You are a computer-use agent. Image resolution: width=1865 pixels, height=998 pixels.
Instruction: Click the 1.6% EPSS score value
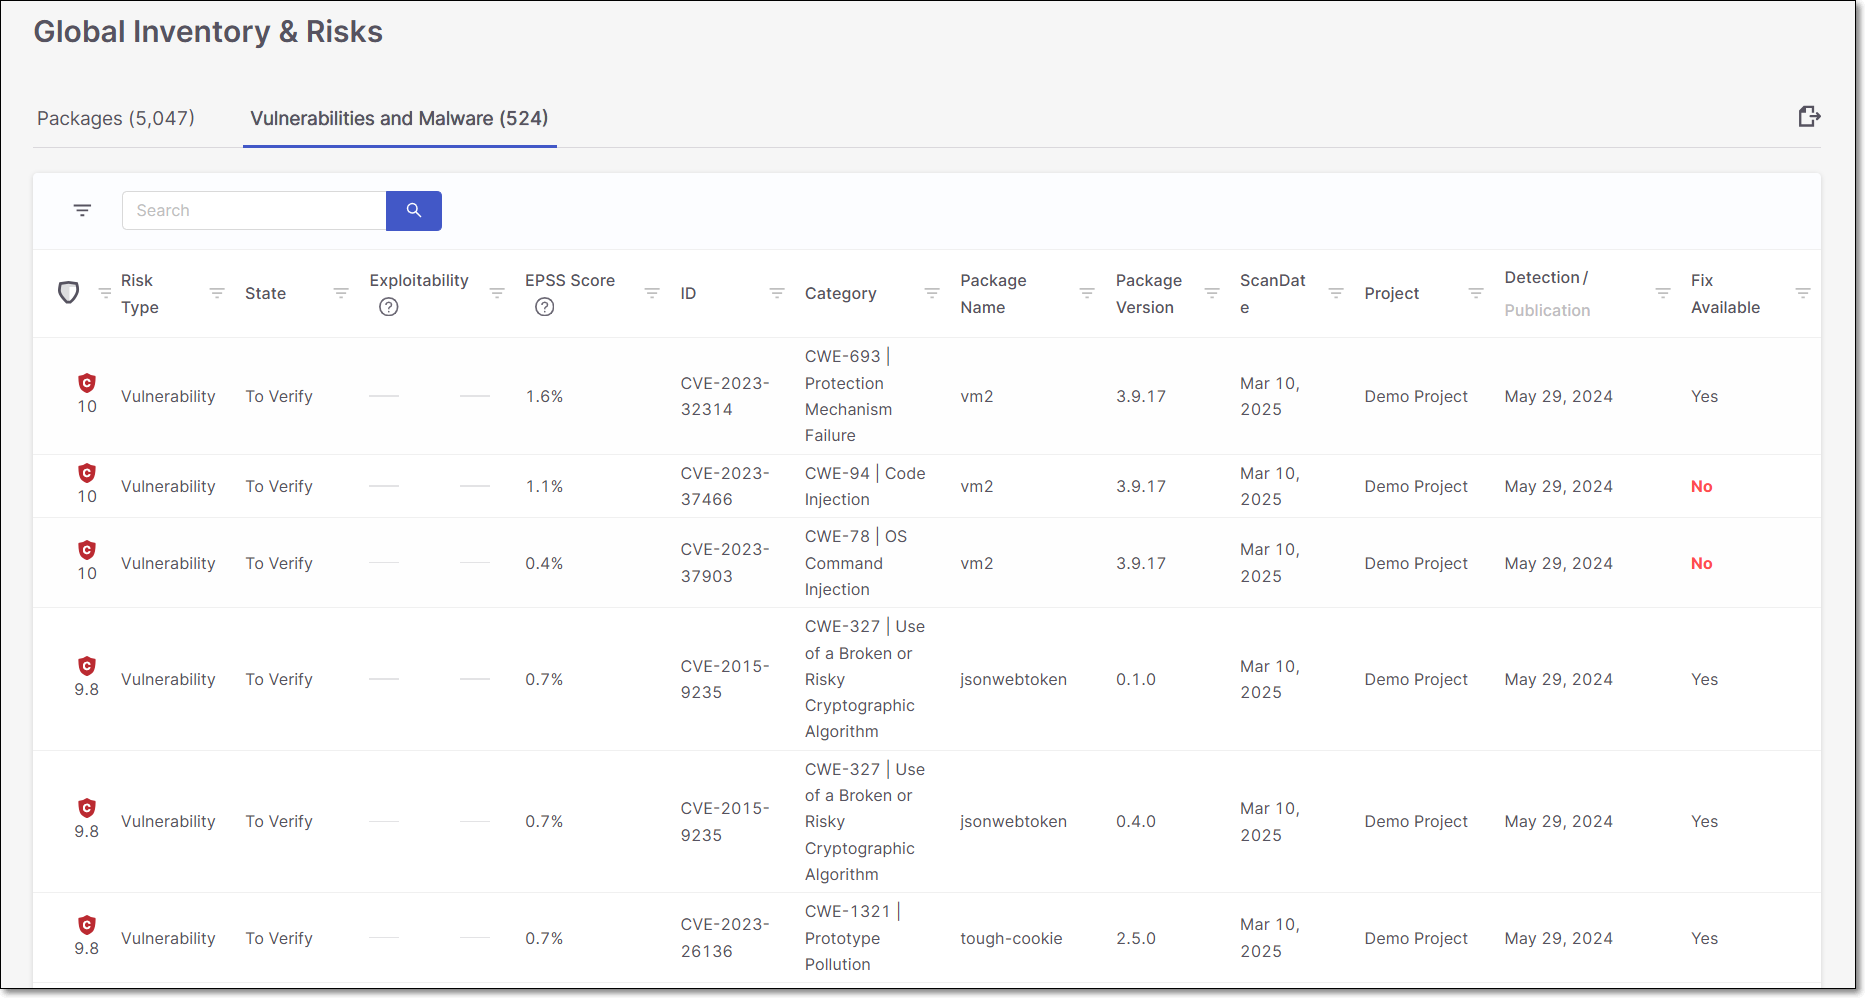pyautogui.click(x=544, y=396)
